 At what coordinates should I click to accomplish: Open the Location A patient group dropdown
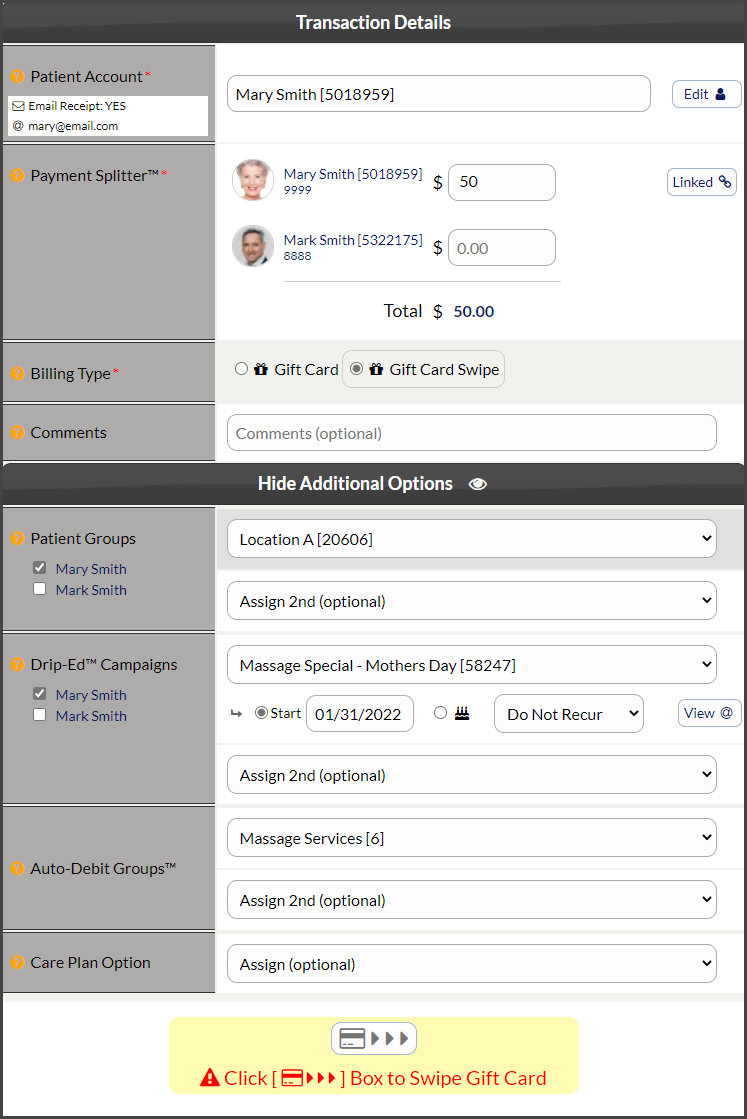click(x=471, y=539)
